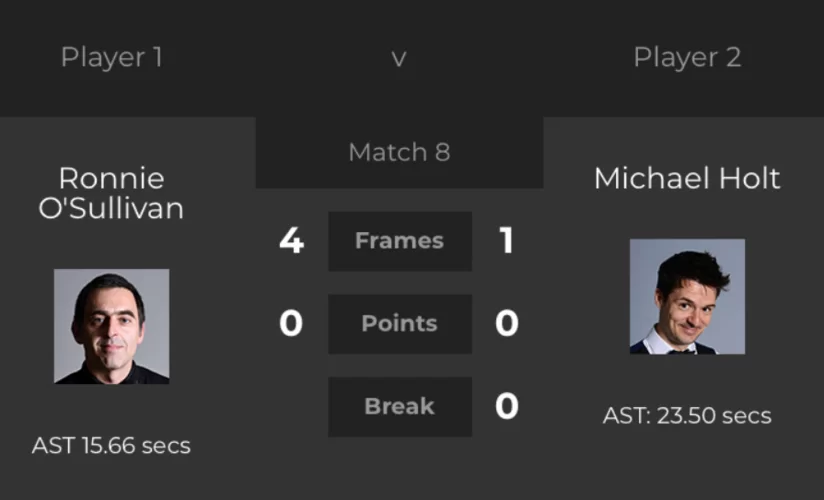Screen dimensions: 824x500
Task: Click the AST: 23.50 secs text
Action: [x=687, y=416]
